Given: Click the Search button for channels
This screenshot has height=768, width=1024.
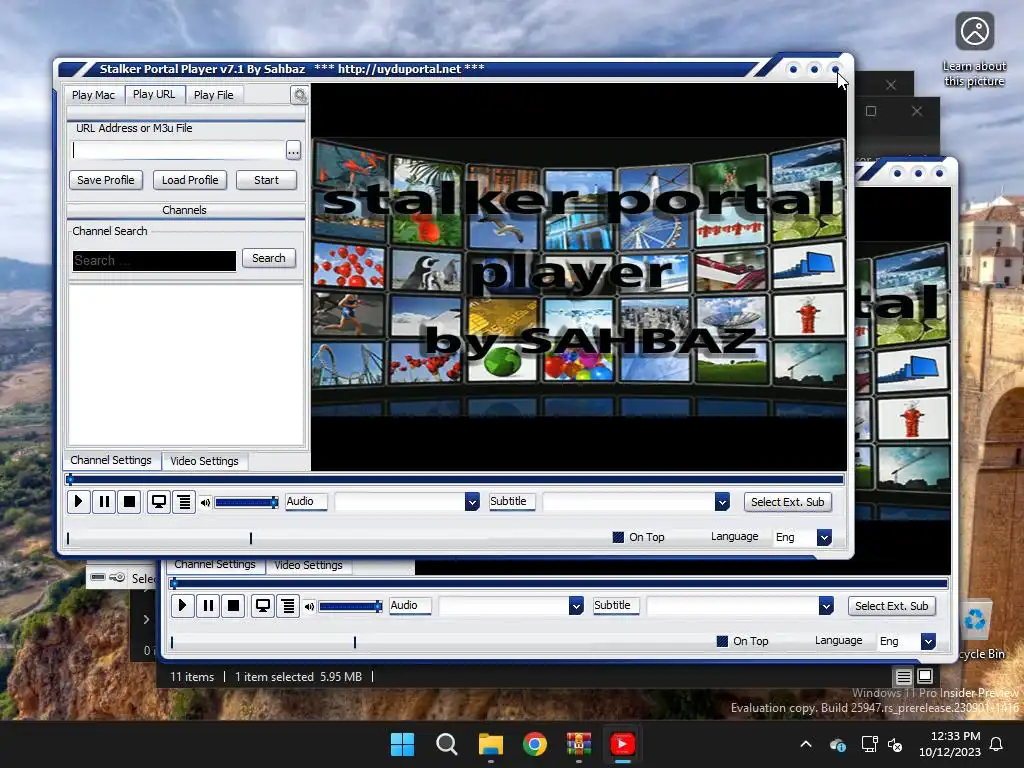Looking at the screenshot, I should (x=268, y=258).
